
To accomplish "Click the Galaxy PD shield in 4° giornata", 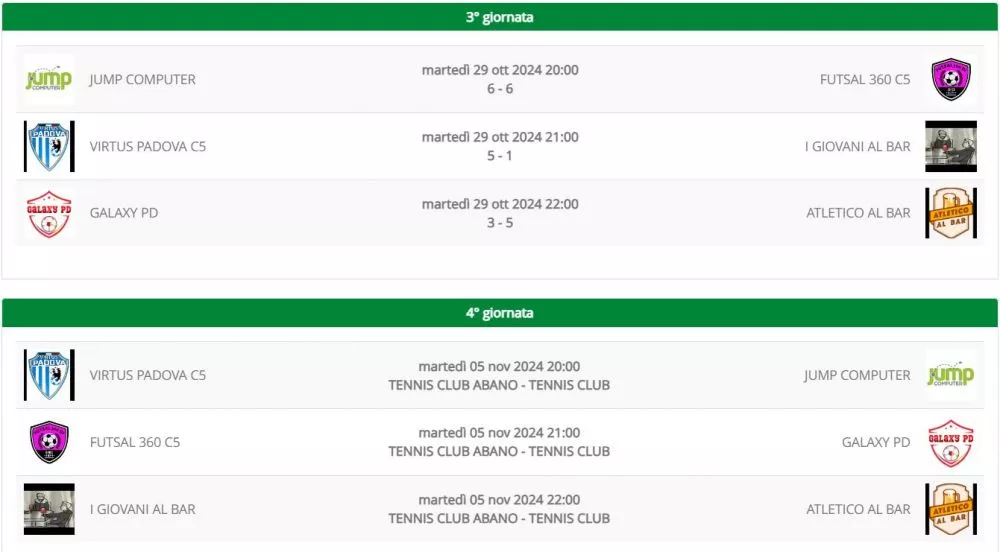I will point(951,442).
